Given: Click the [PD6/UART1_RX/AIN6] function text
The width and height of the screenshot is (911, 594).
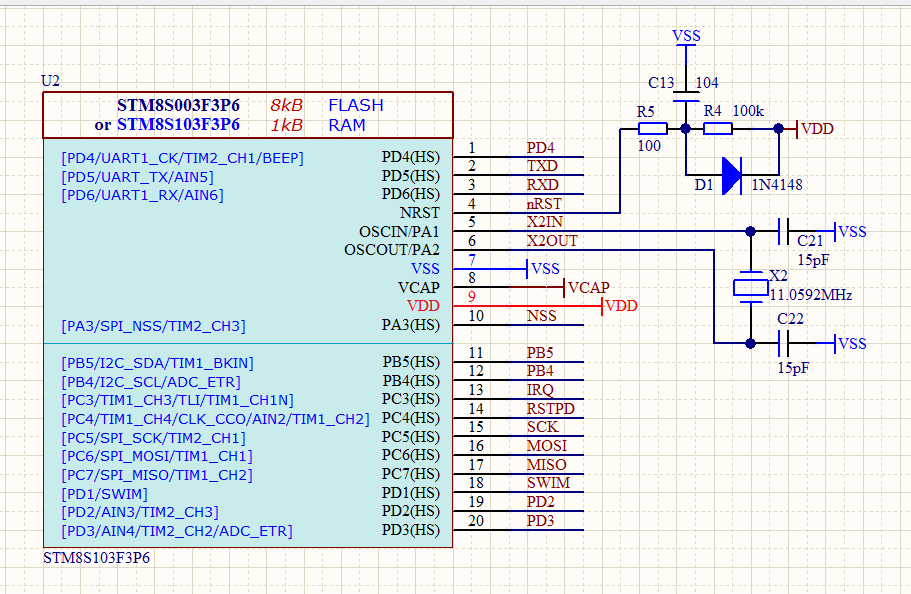Looking at the screenshot, I should point(142,195).
